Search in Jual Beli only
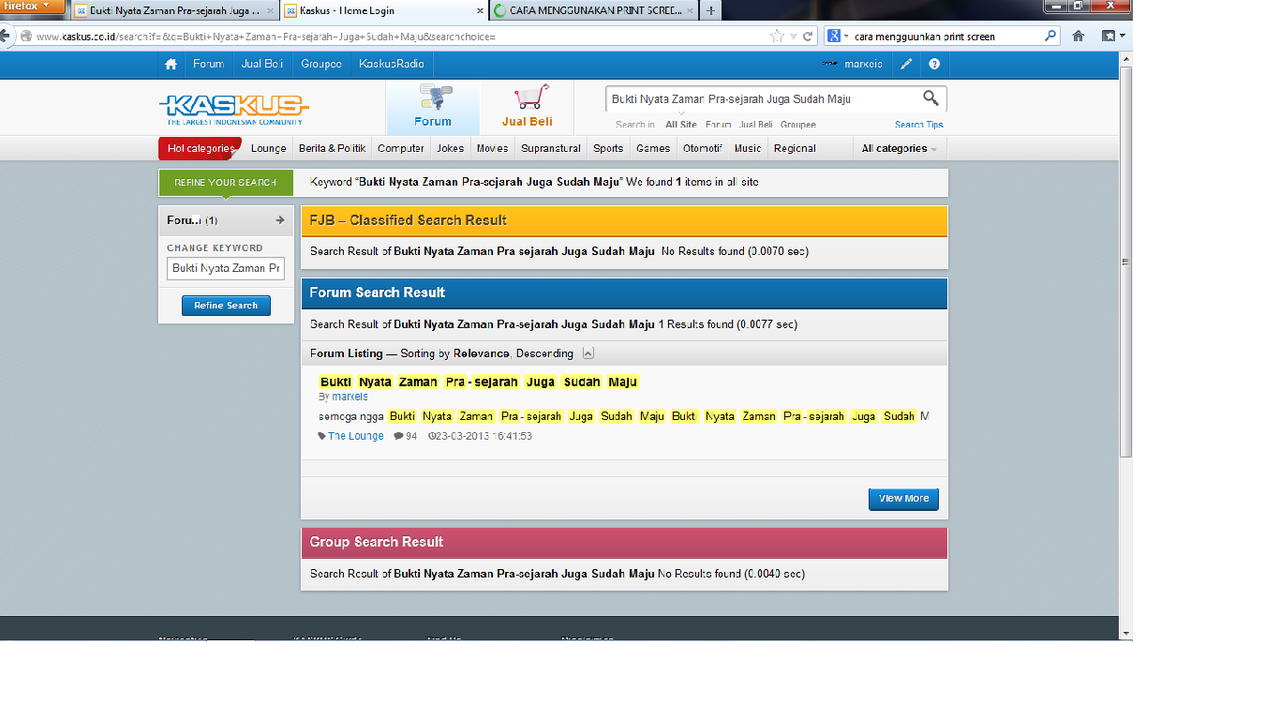This screenshot has width=1280, height=720. [x=756, y=125]
